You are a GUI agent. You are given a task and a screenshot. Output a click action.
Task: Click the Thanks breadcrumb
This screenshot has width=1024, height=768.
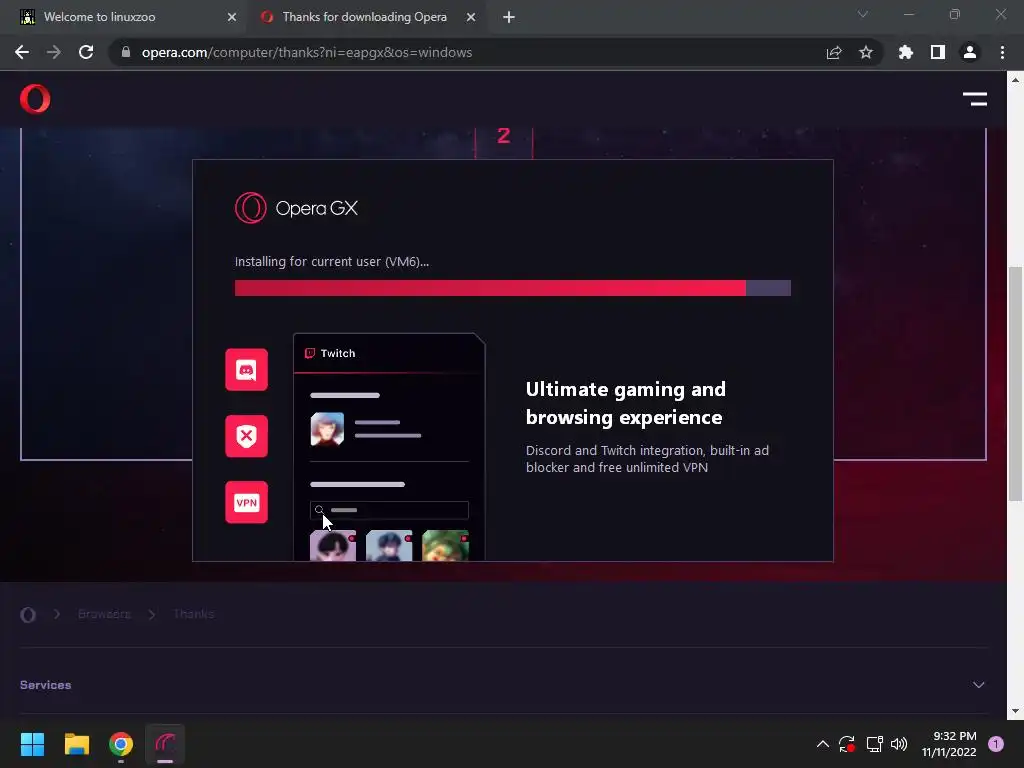(x=193, y=614)
